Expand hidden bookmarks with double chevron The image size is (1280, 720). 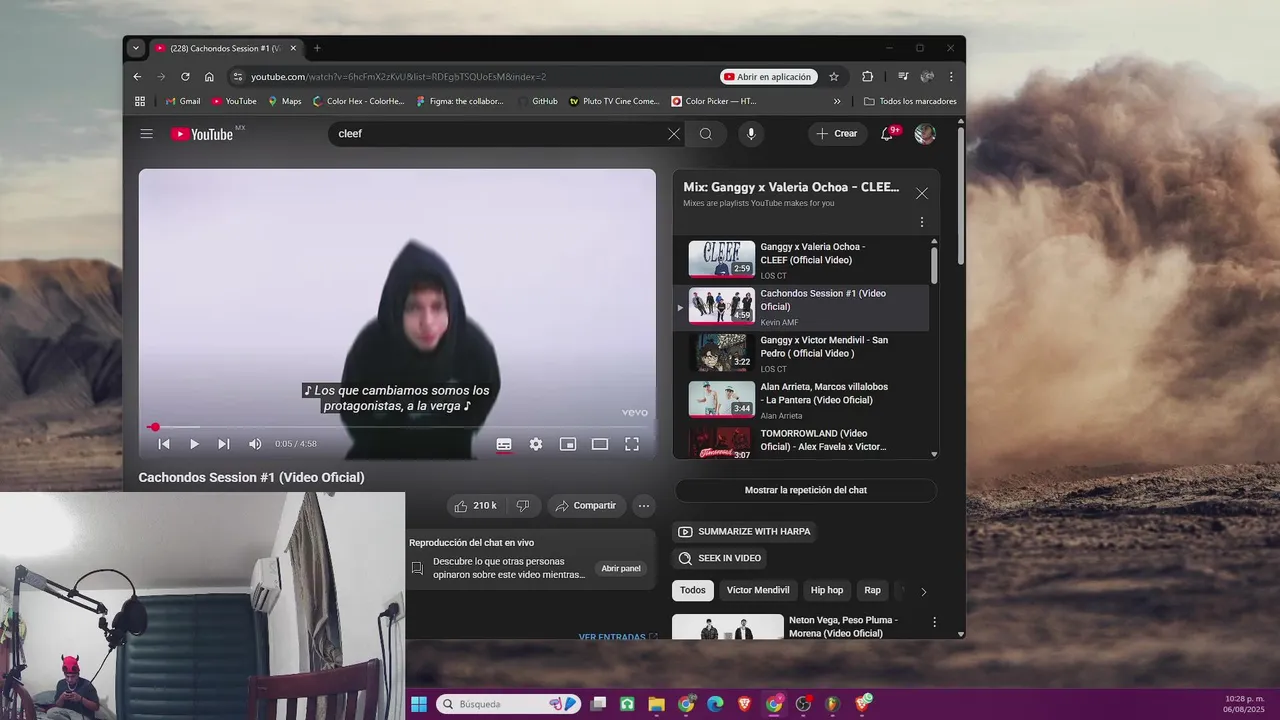(837, 101)
